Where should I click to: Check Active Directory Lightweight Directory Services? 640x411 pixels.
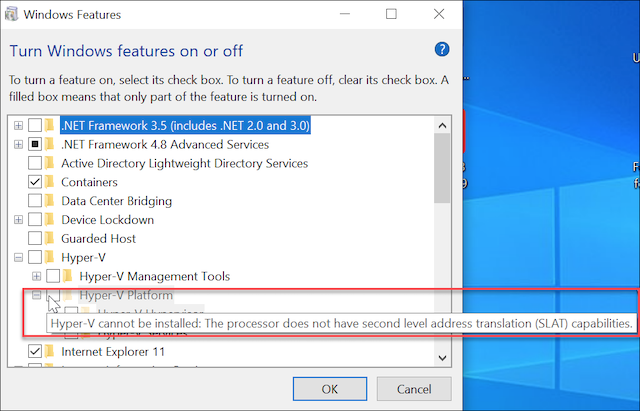35,163
